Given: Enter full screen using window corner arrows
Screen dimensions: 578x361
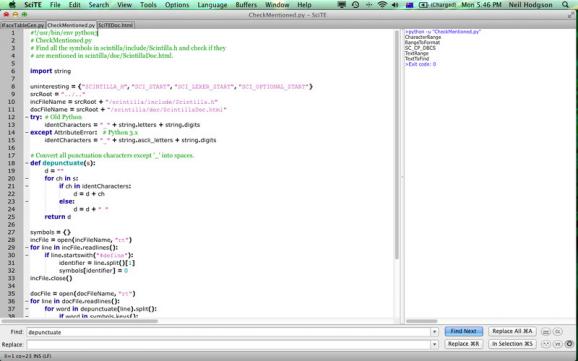Looking at the screenshot, I should coord(571,15).
